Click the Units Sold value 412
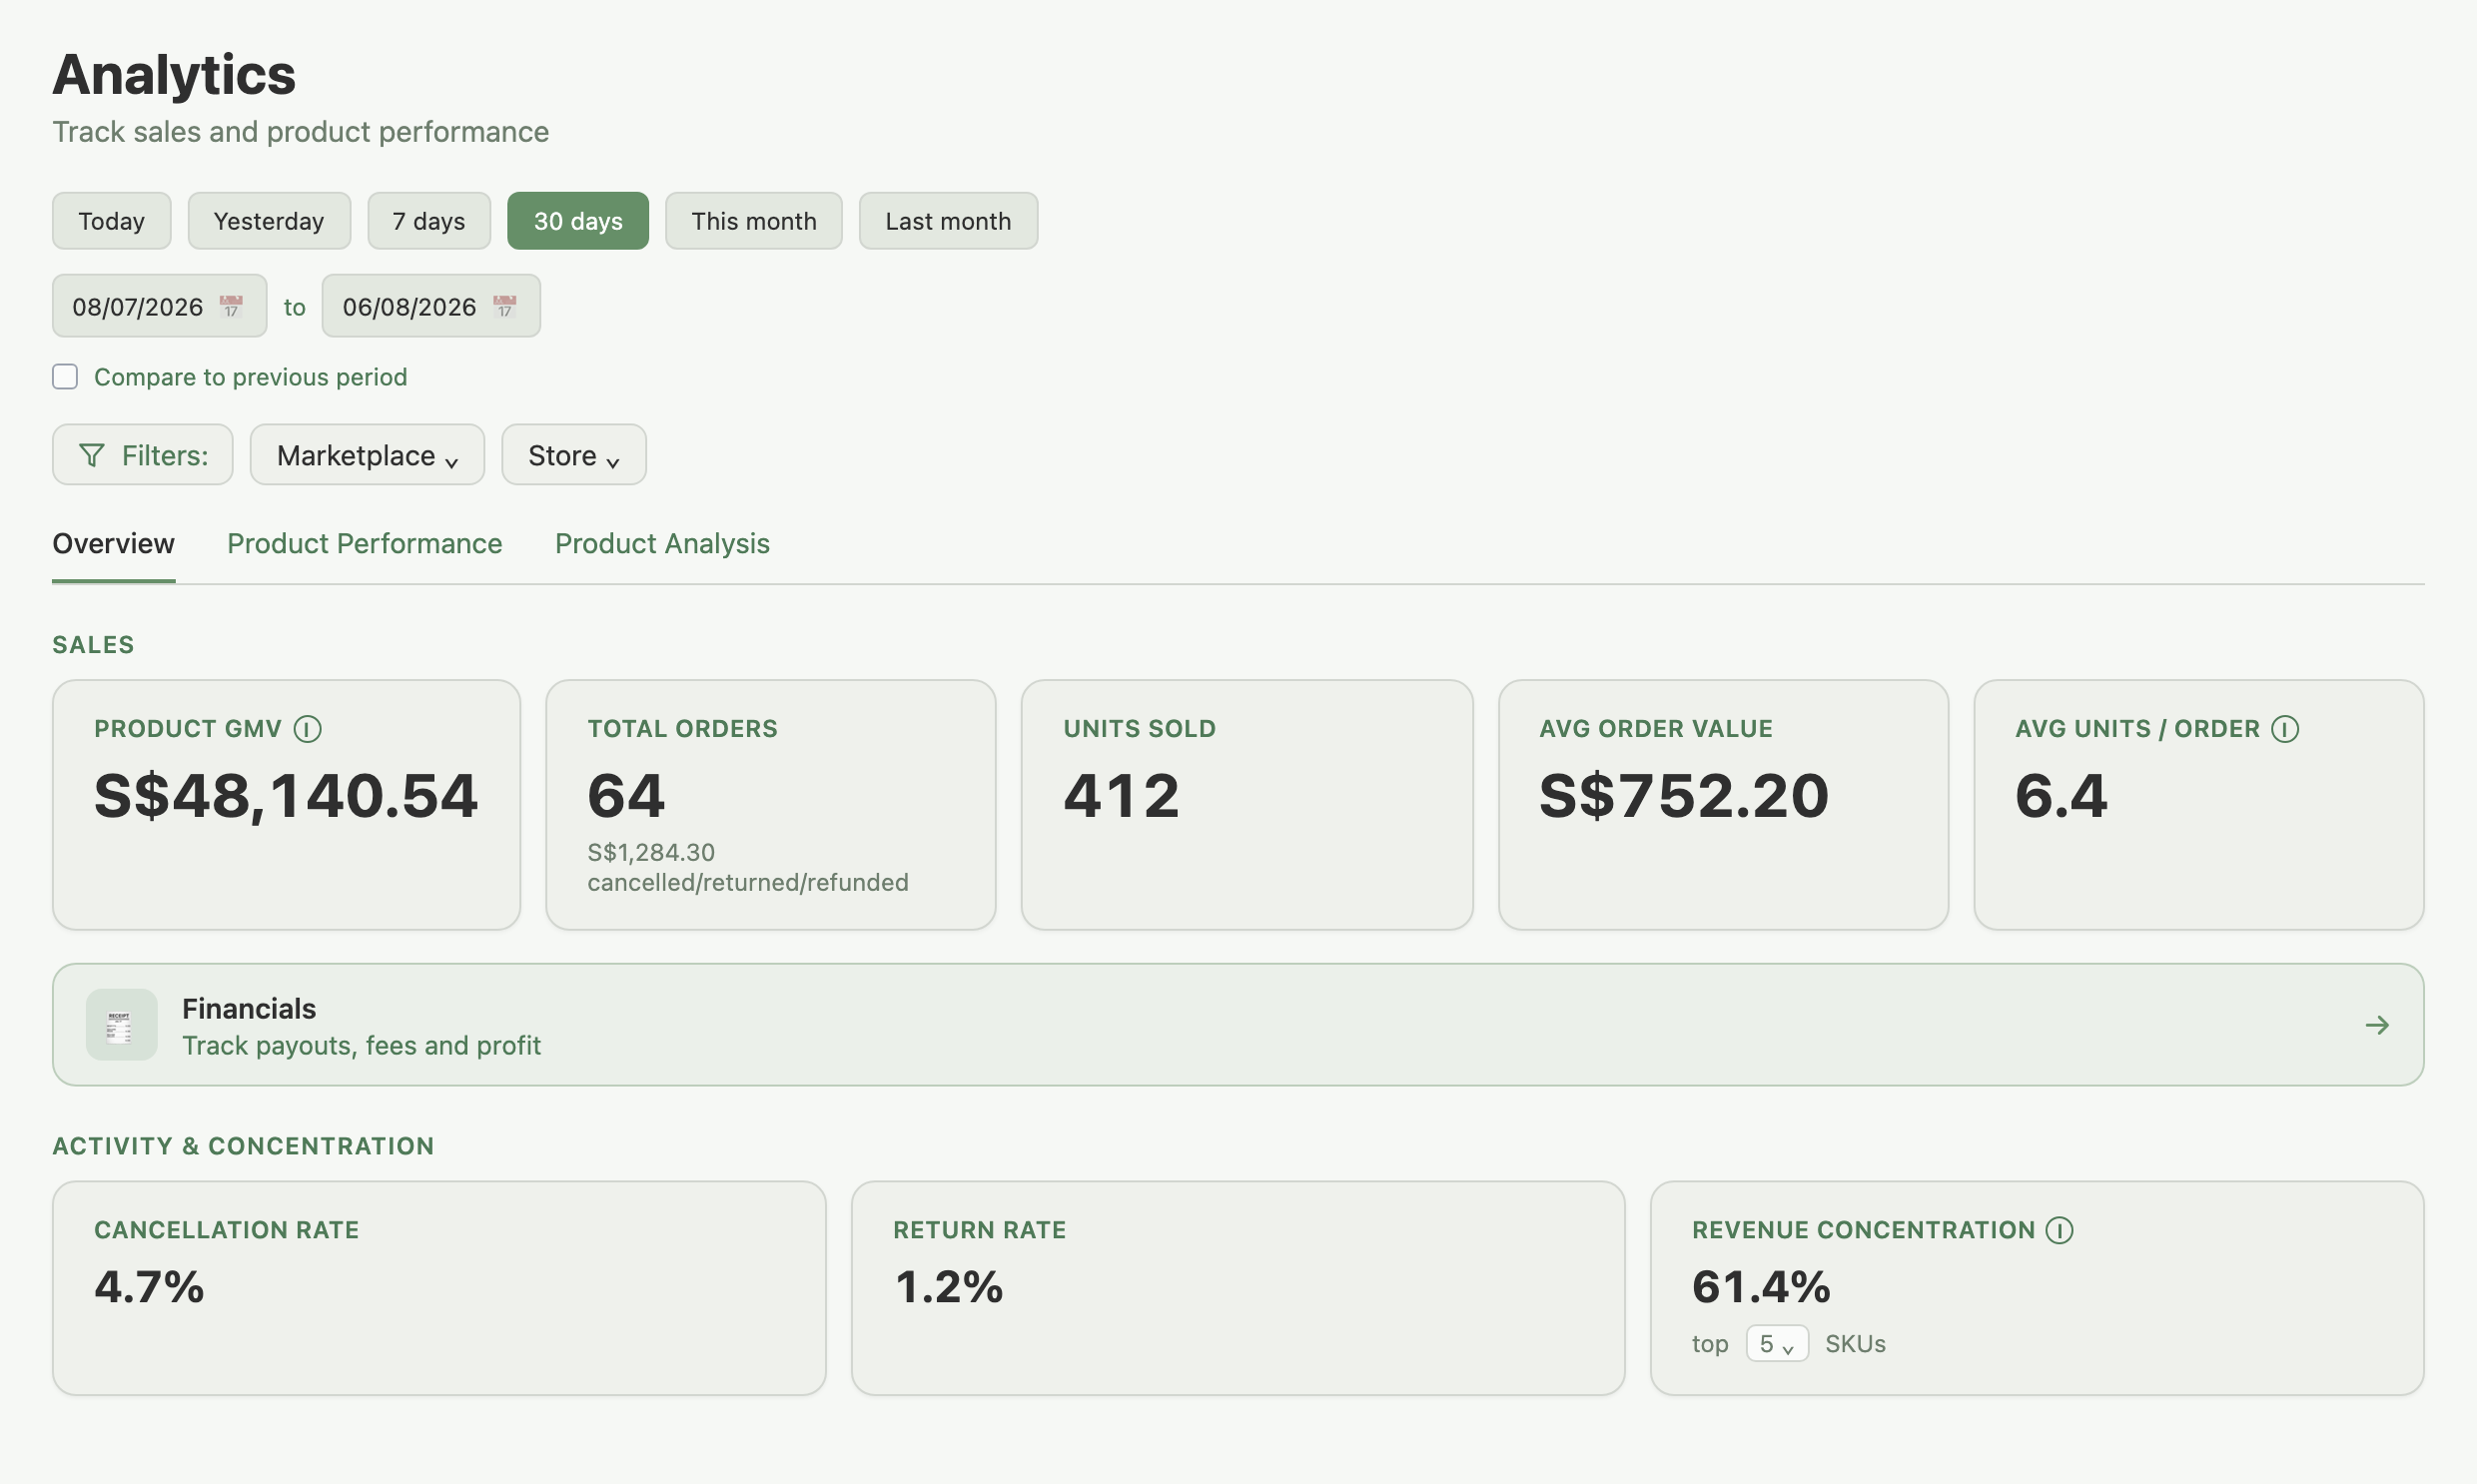Image resolution: width=2477 pixels, height=1484 pixels. pyautogui.click(x=1122, y=796)
